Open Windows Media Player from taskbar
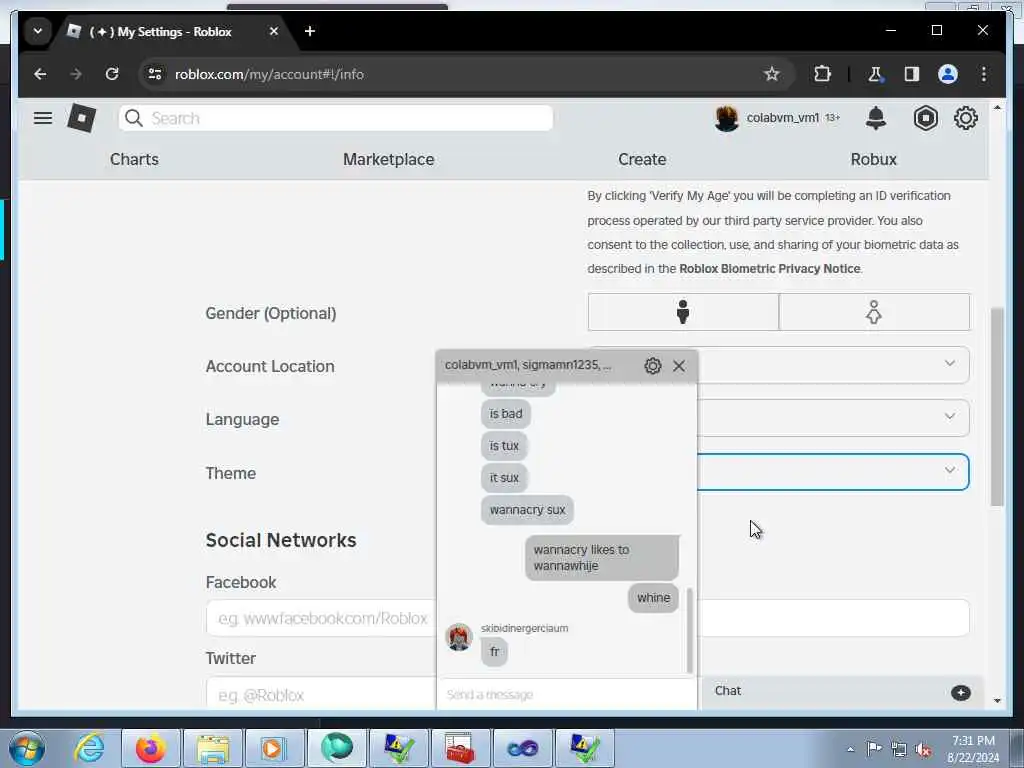 [x=274, y=748]
